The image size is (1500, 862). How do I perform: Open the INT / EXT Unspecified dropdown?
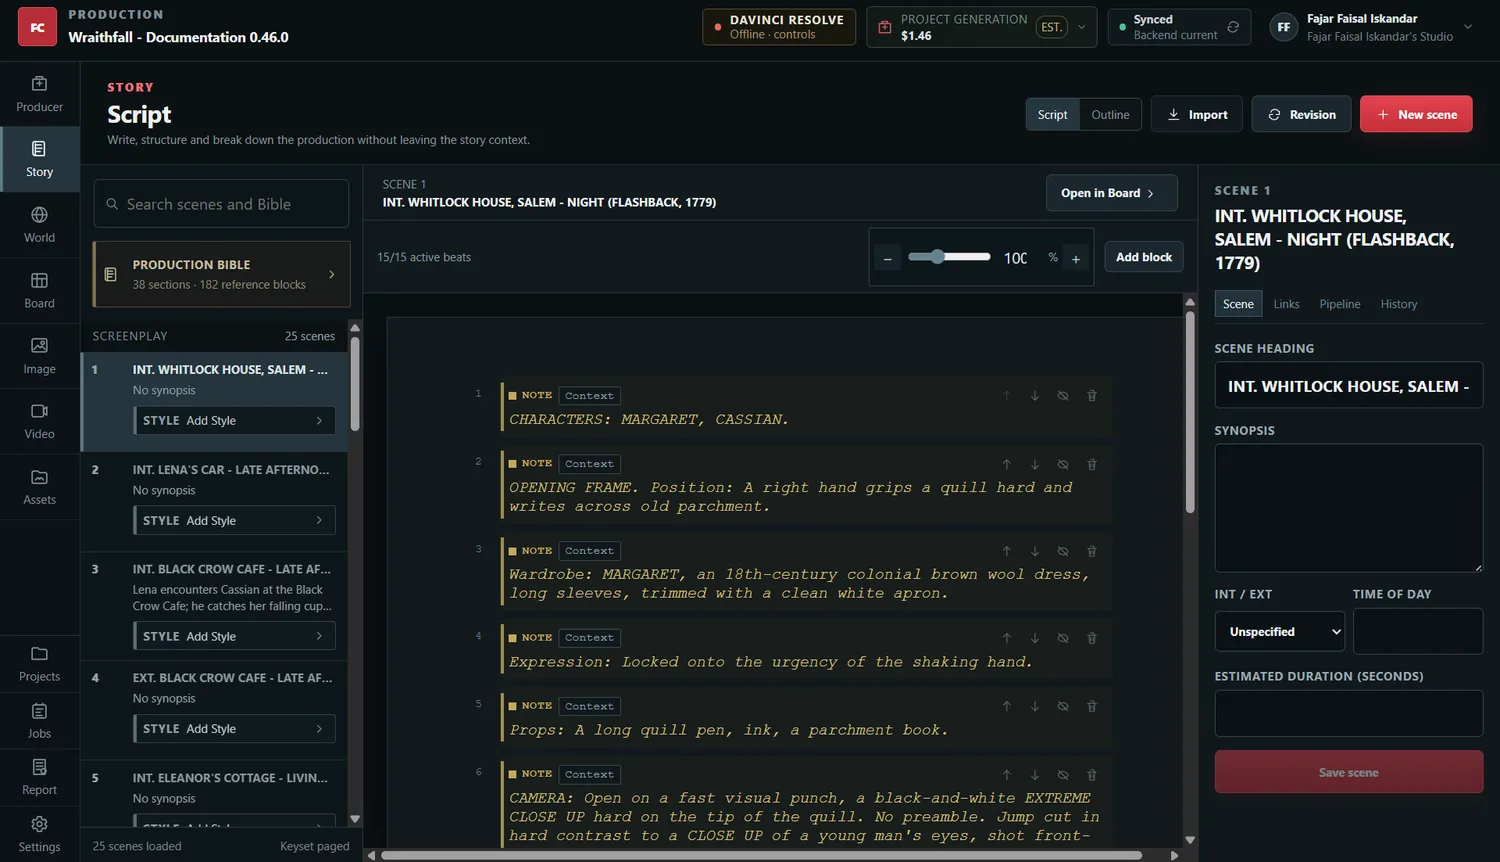[1280, 632]
